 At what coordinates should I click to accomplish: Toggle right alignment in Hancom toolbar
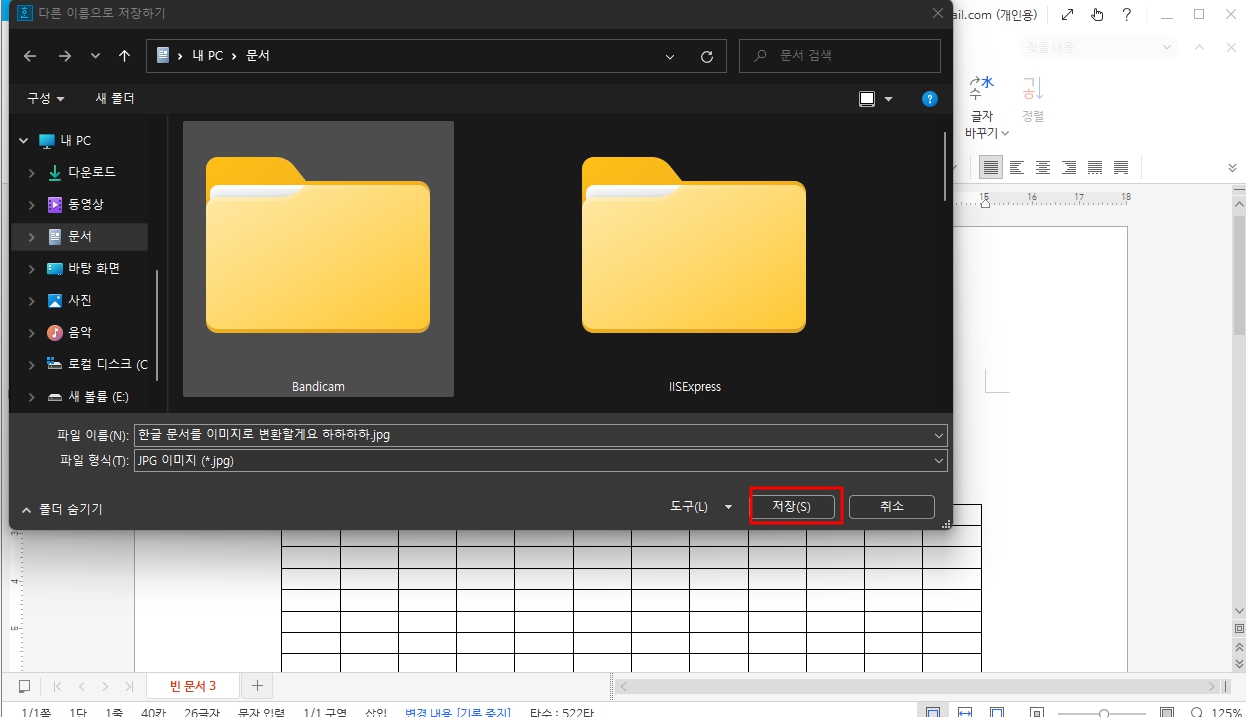point(1069,167)
